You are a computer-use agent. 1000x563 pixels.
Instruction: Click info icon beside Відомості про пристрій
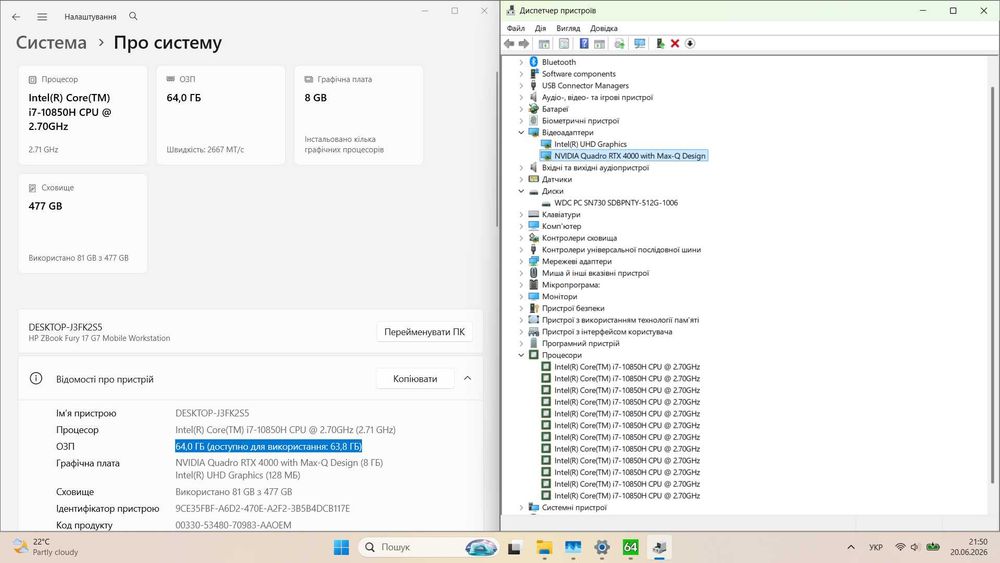(x=36, y=378)
